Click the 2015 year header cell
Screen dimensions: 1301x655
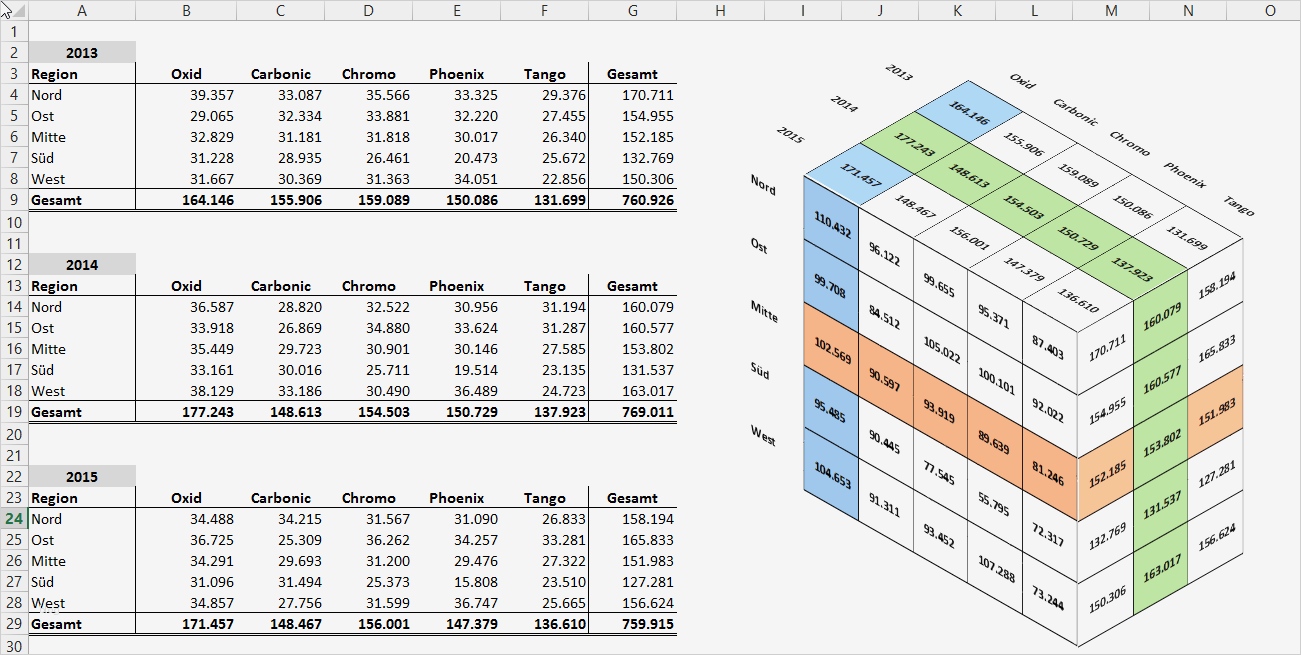coord(82,477)
